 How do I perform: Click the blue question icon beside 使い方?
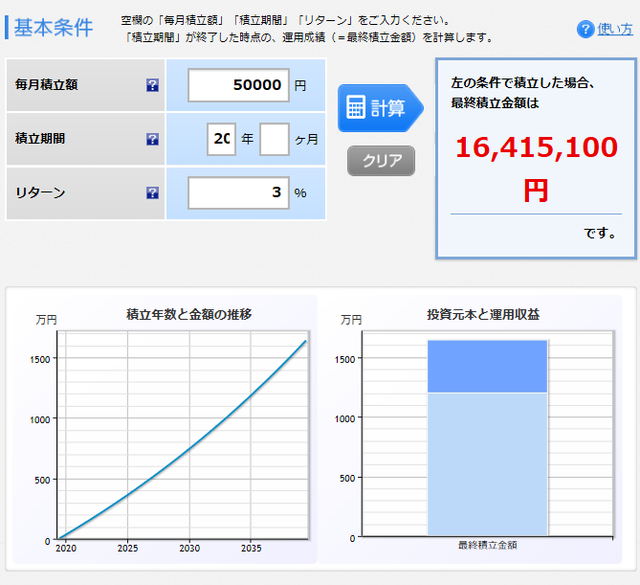click(x=585, y=29)
